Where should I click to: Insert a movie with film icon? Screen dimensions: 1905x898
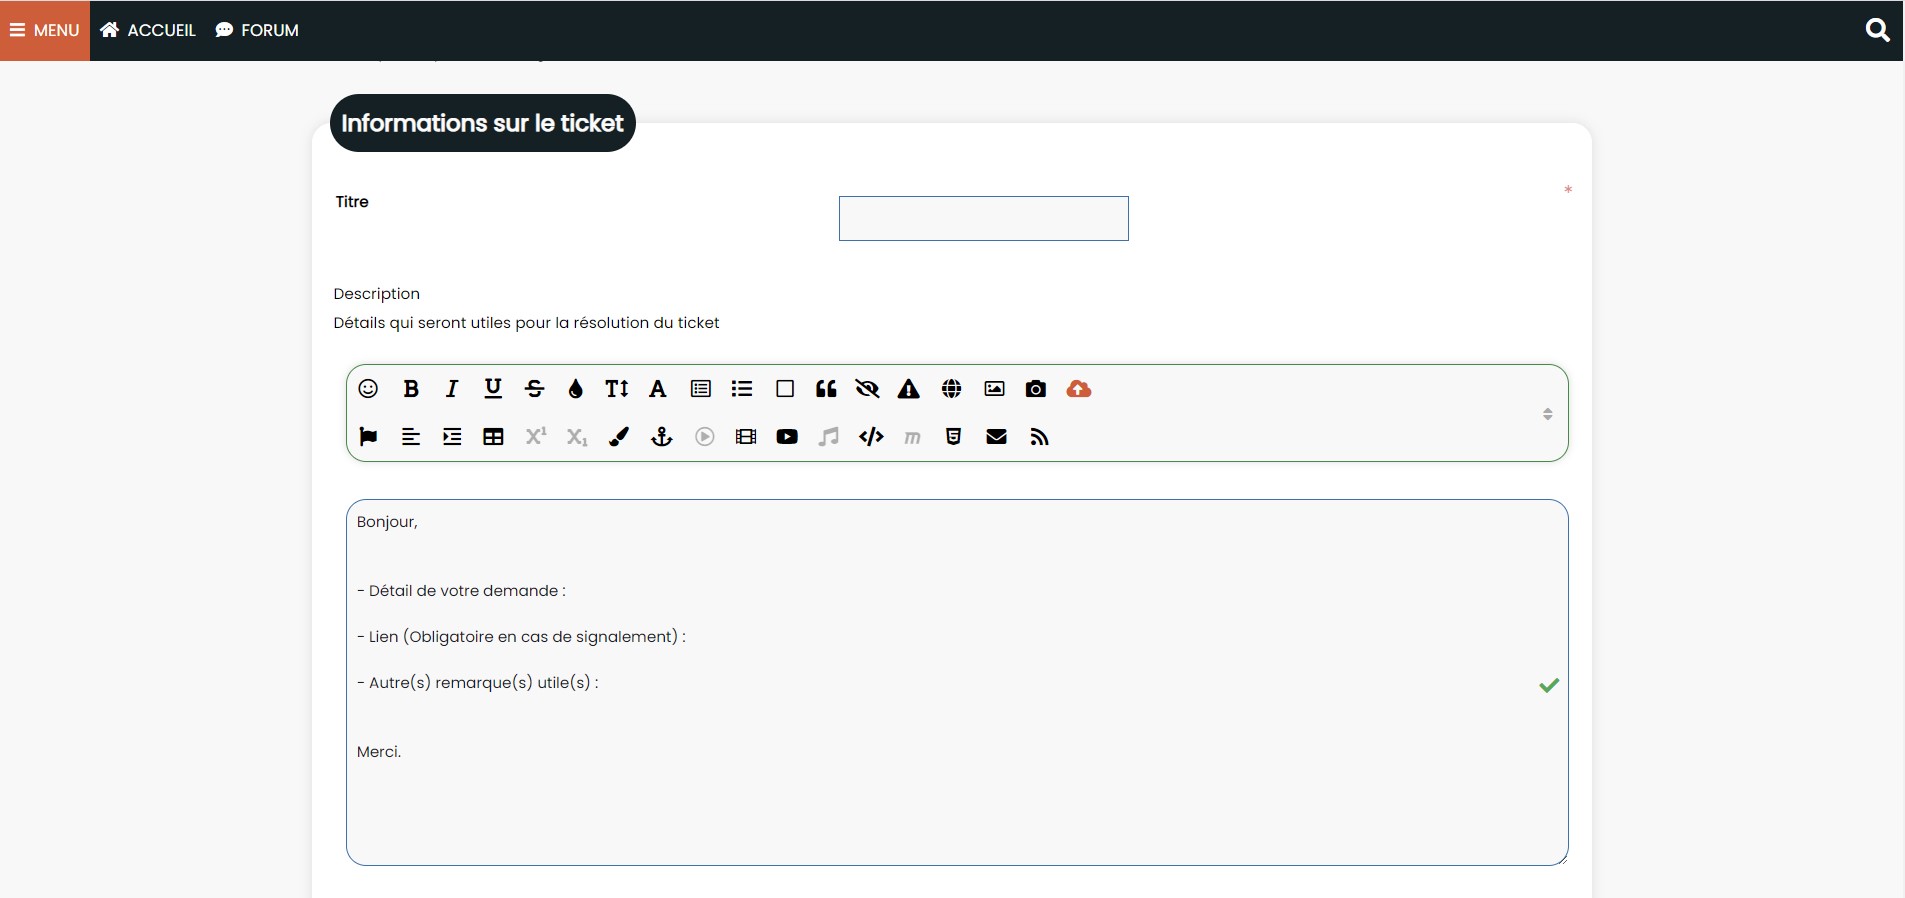(x=746, y=437)
